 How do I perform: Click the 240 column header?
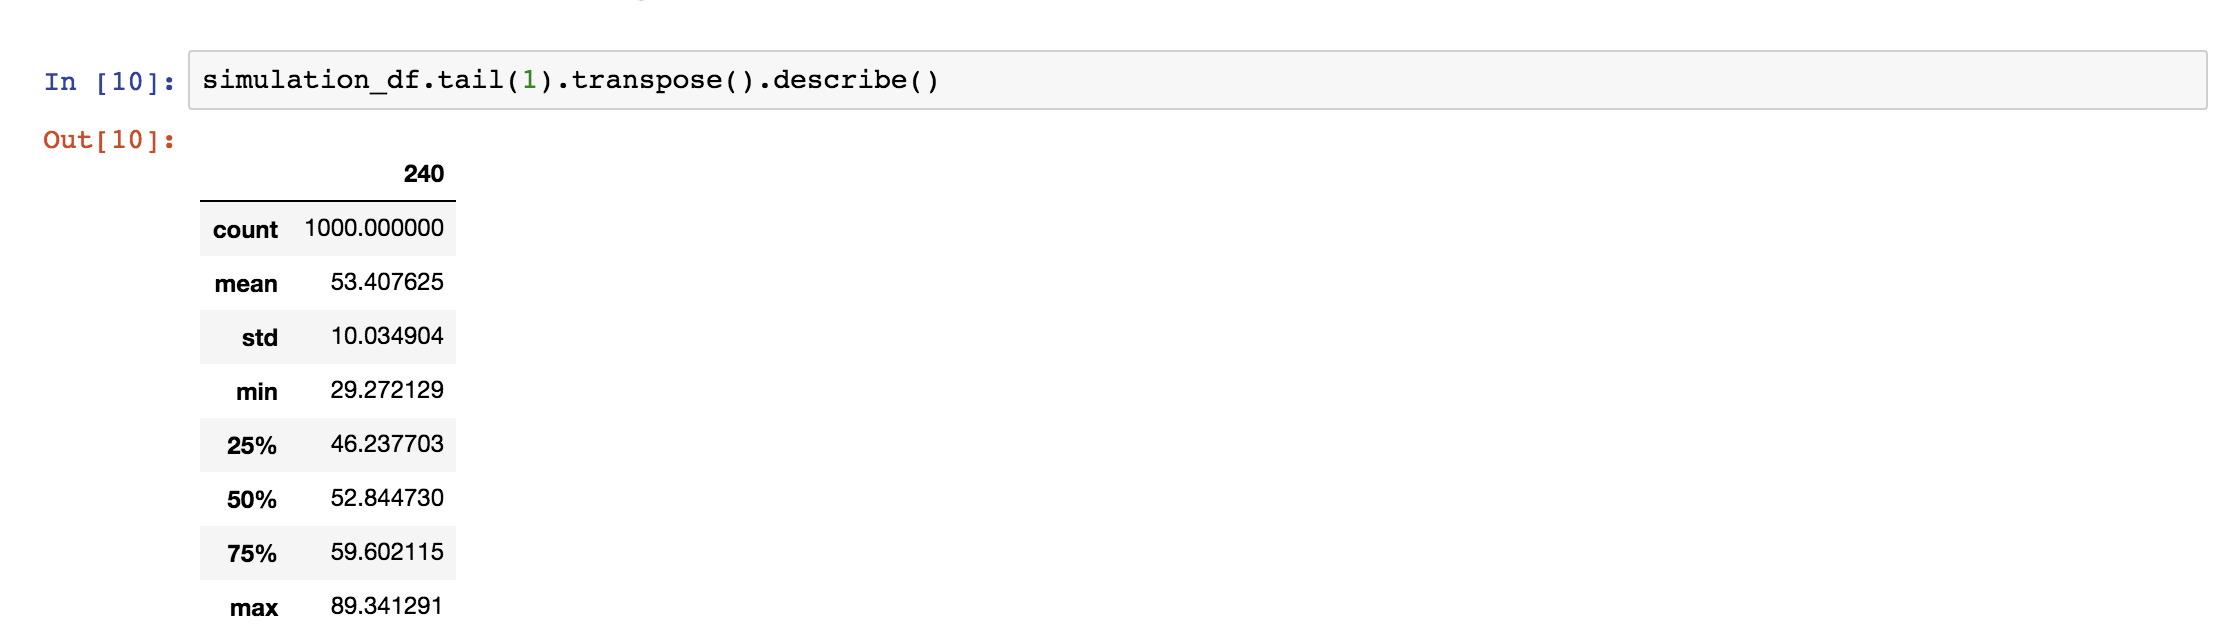423,174
